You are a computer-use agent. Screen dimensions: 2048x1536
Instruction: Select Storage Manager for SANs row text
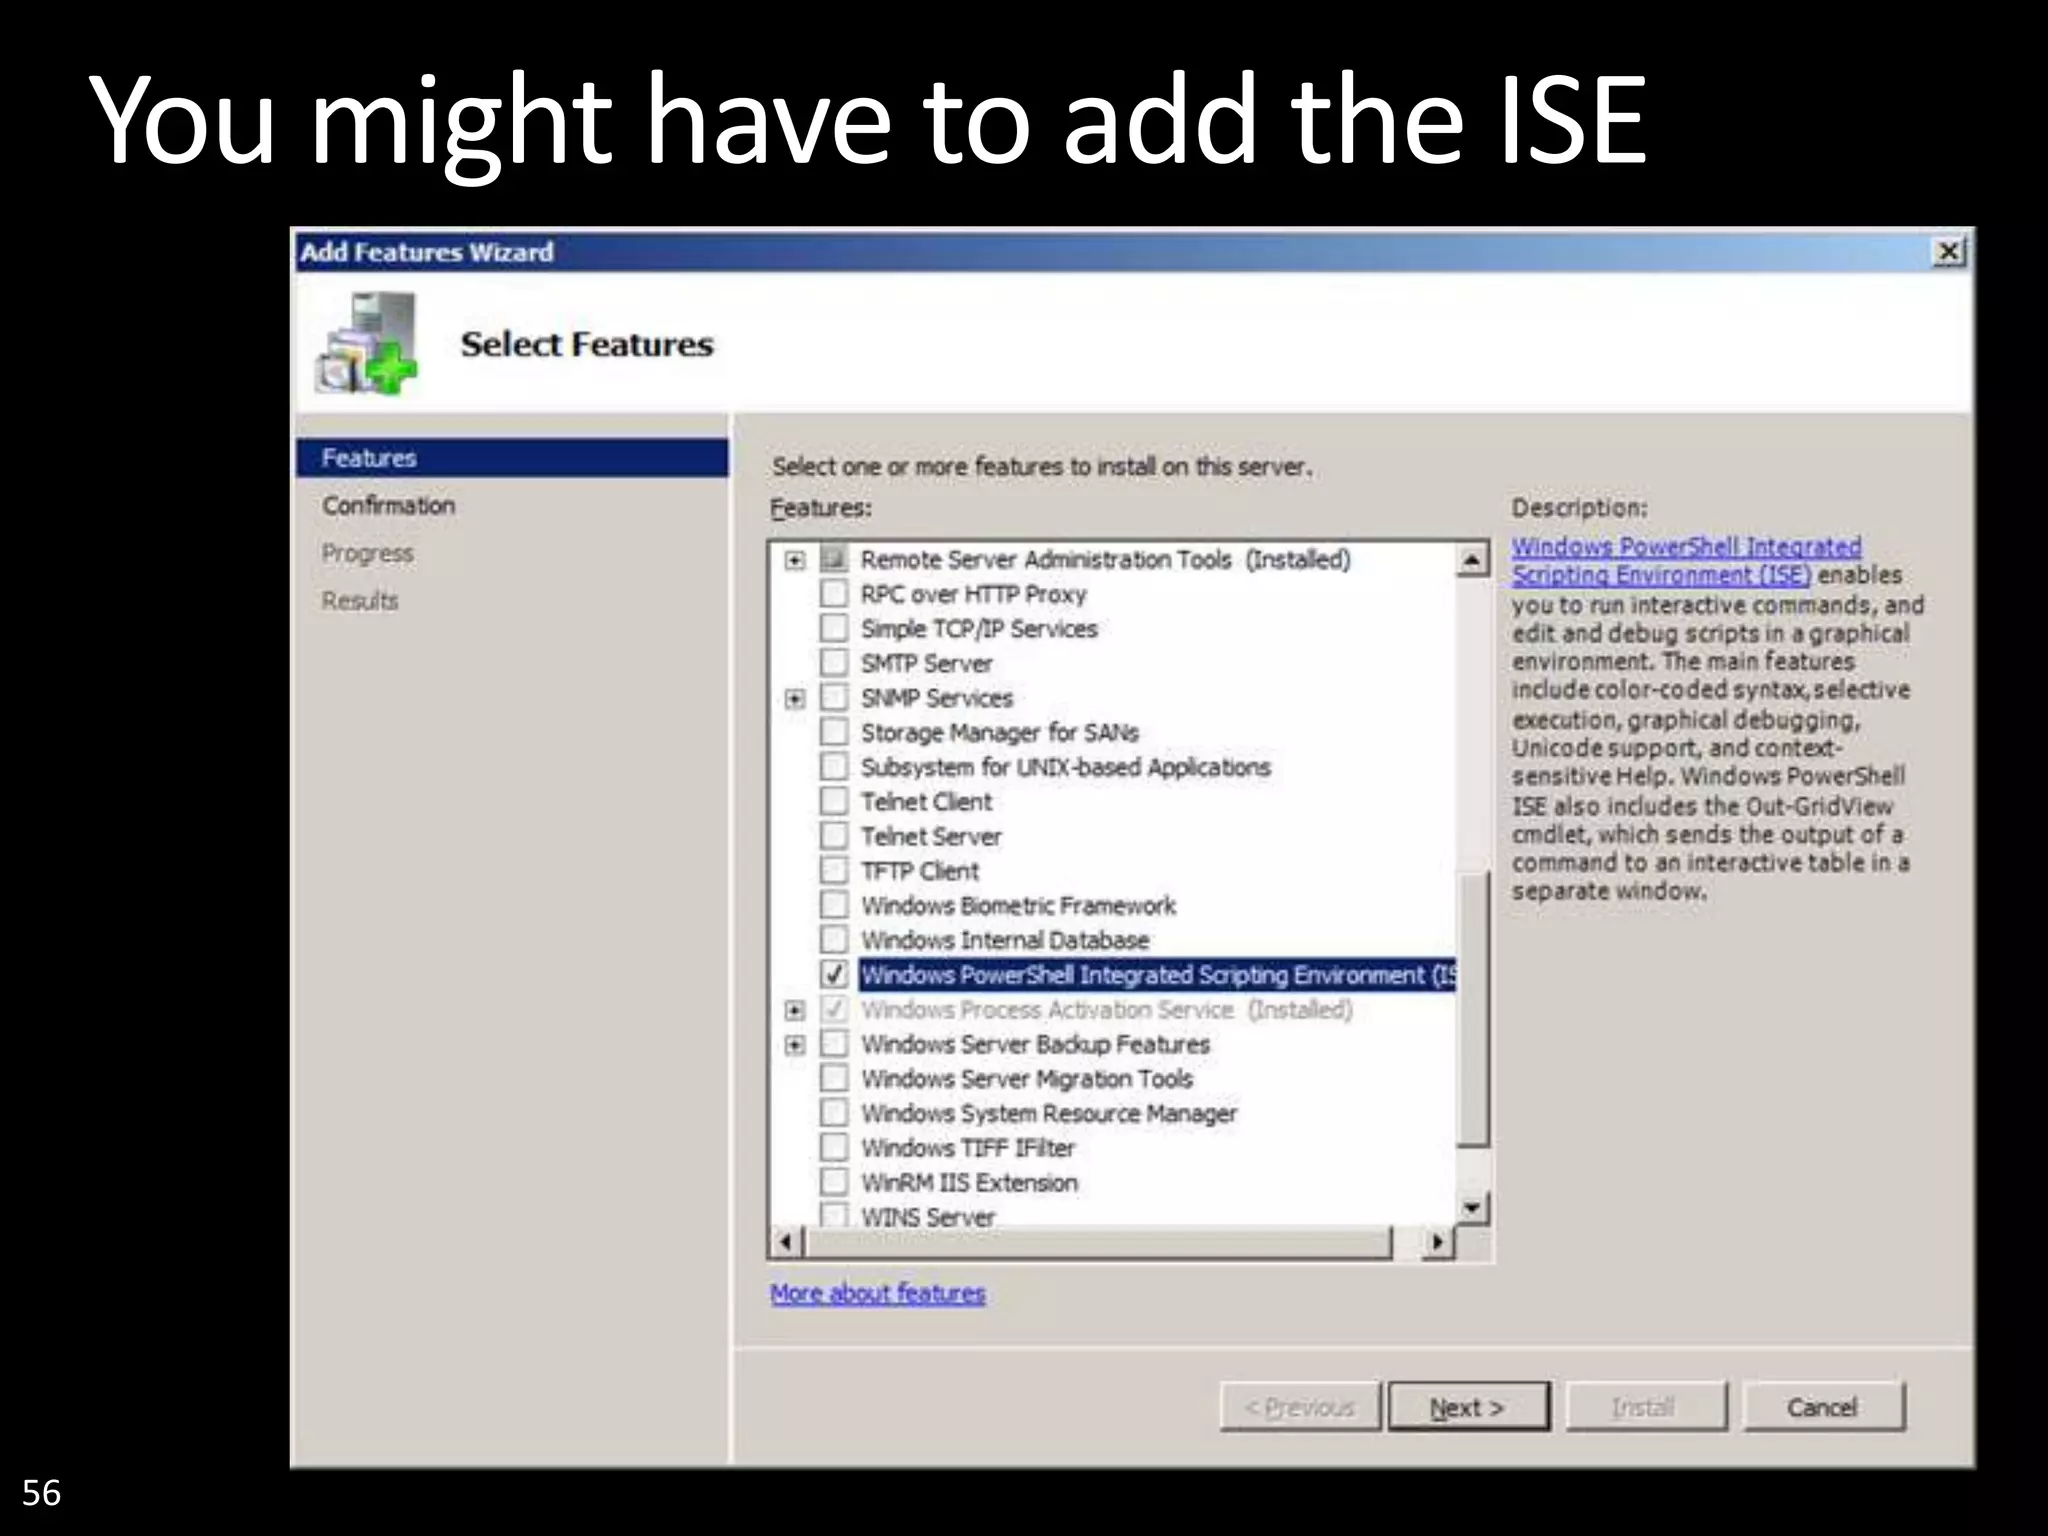point(1000,733)
